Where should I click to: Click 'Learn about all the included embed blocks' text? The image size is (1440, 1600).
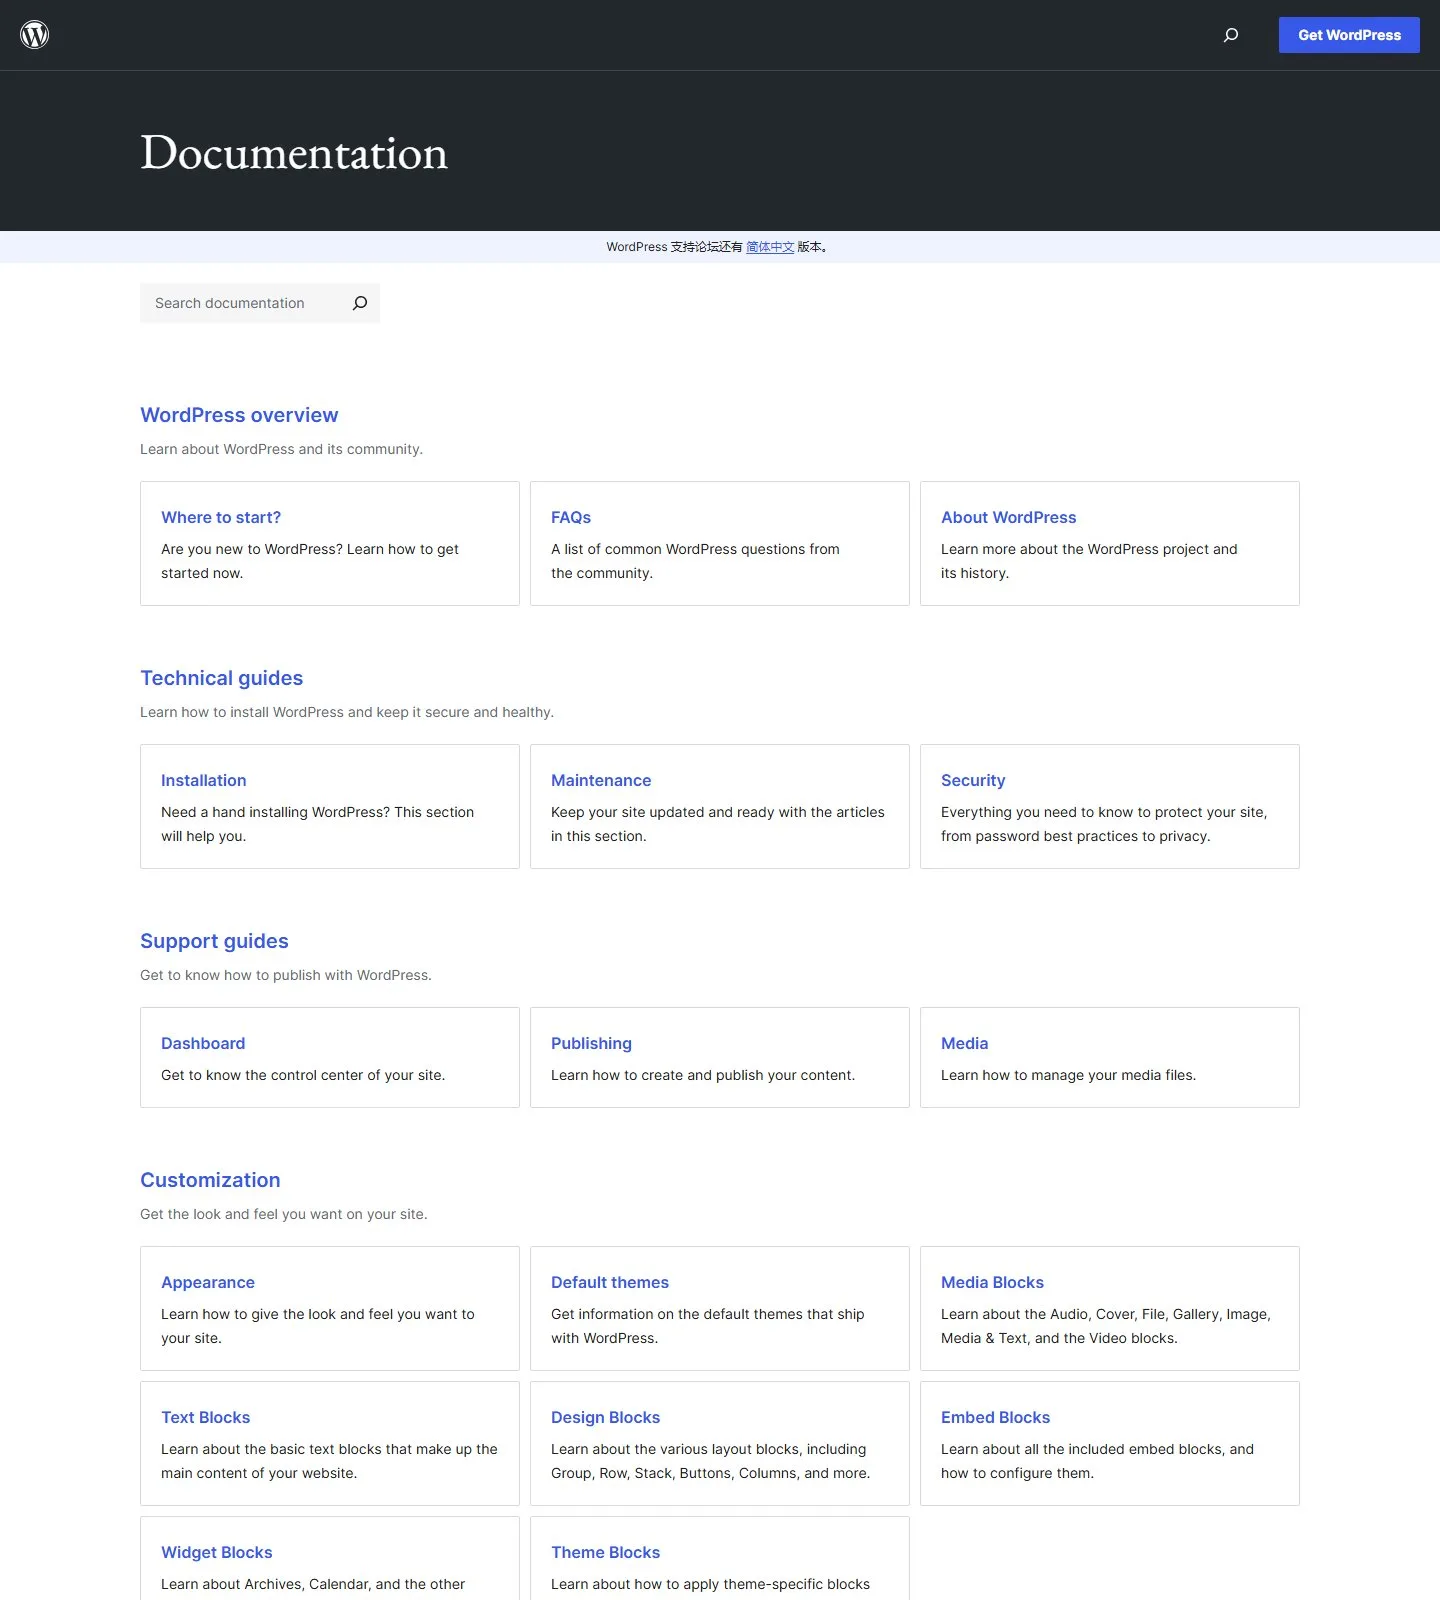click(x=1097, y=1461)
